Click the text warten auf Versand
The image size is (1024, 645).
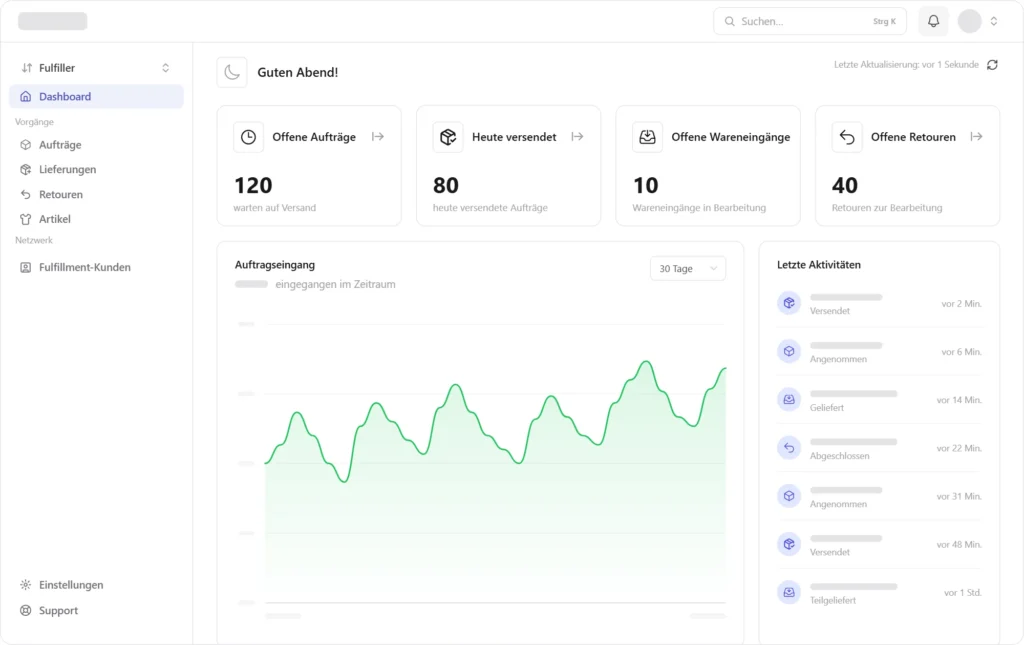point(275,208)
